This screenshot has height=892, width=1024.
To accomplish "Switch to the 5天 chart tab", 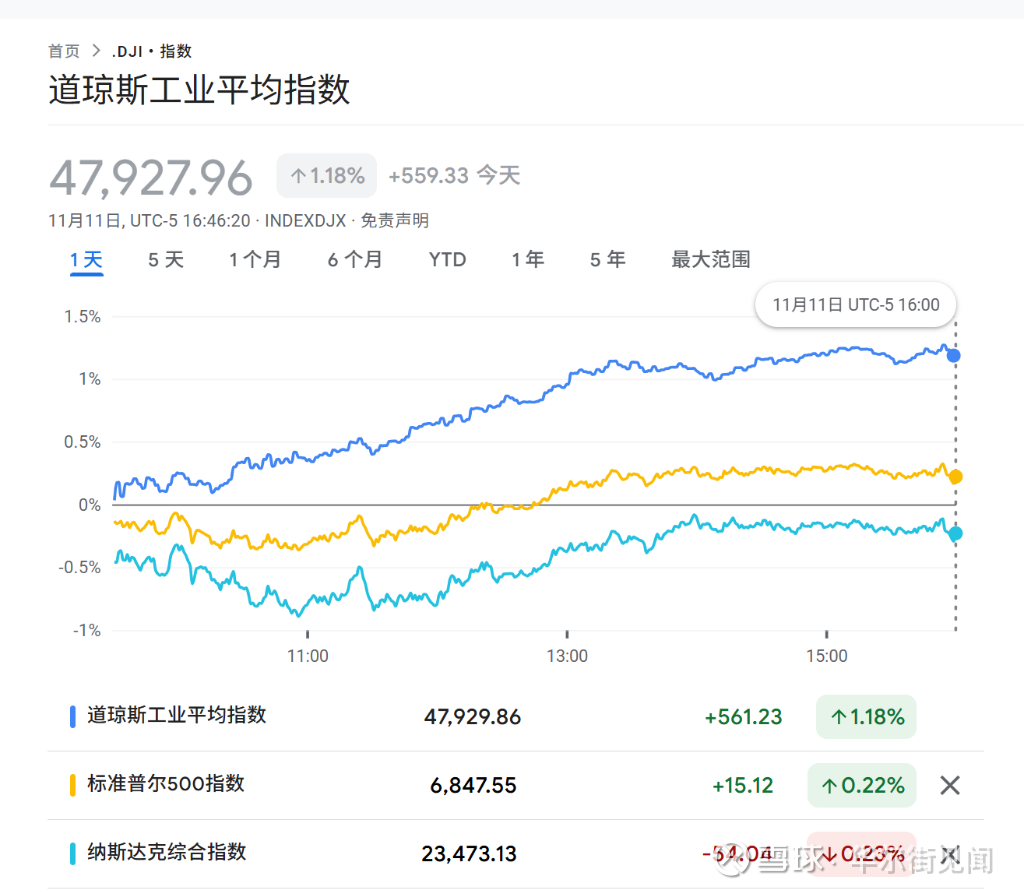I will [x=165, y=259].
